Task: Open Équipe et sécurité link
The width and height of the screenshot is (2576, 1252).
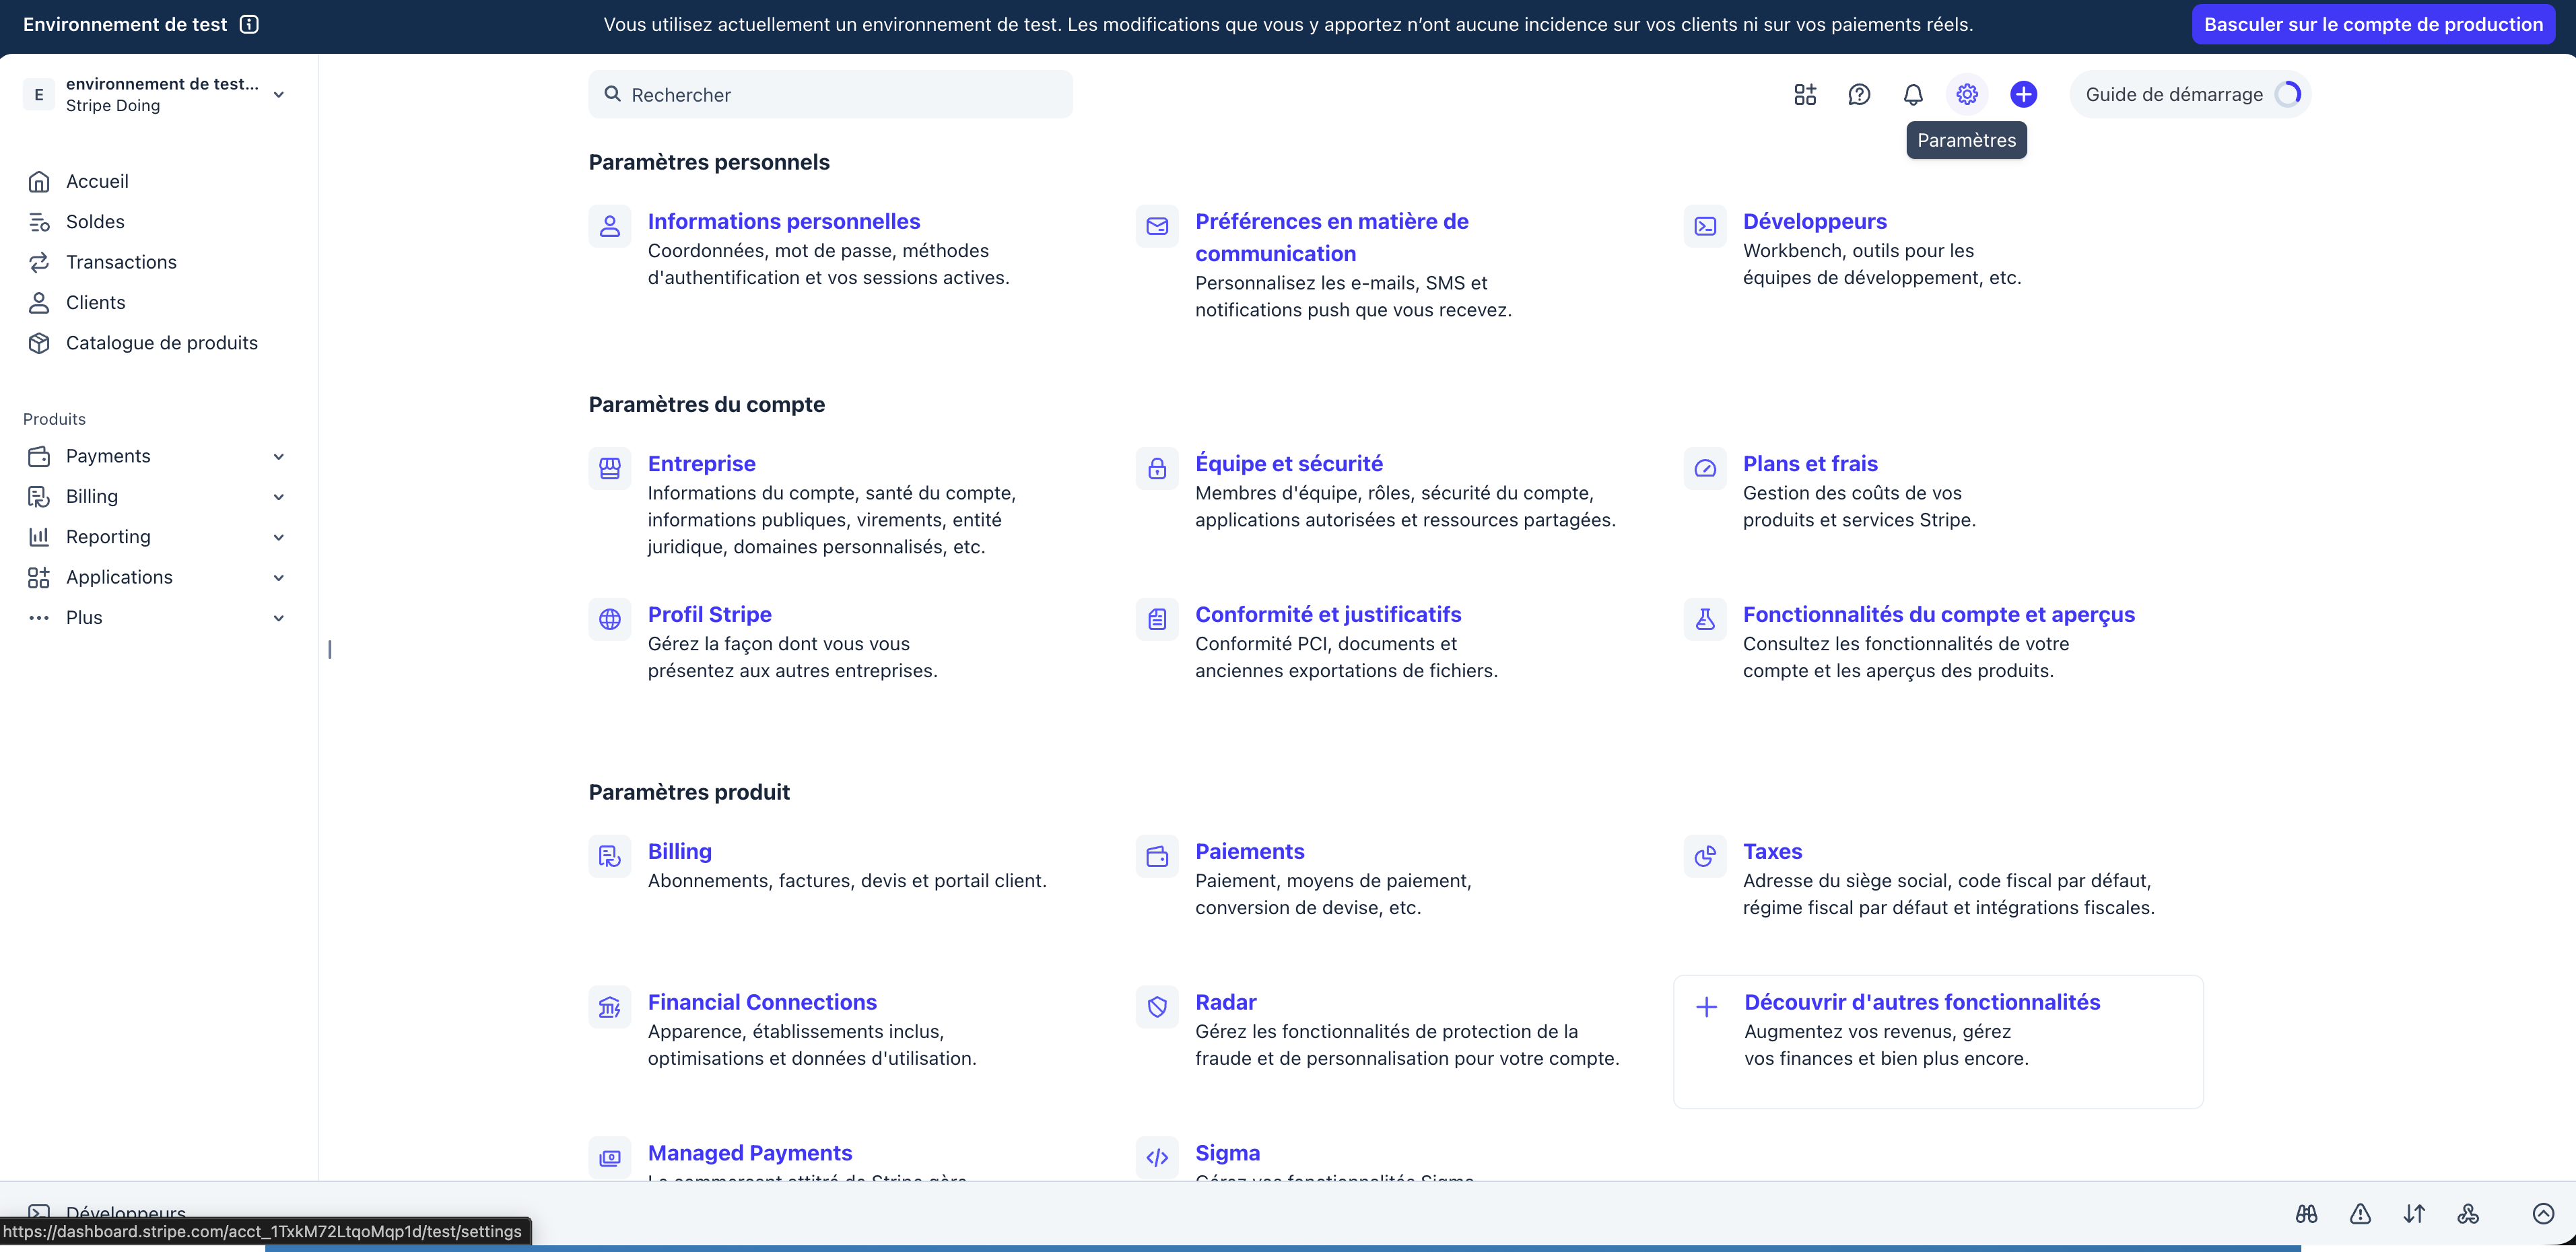Action: [x=1288, y=463]
